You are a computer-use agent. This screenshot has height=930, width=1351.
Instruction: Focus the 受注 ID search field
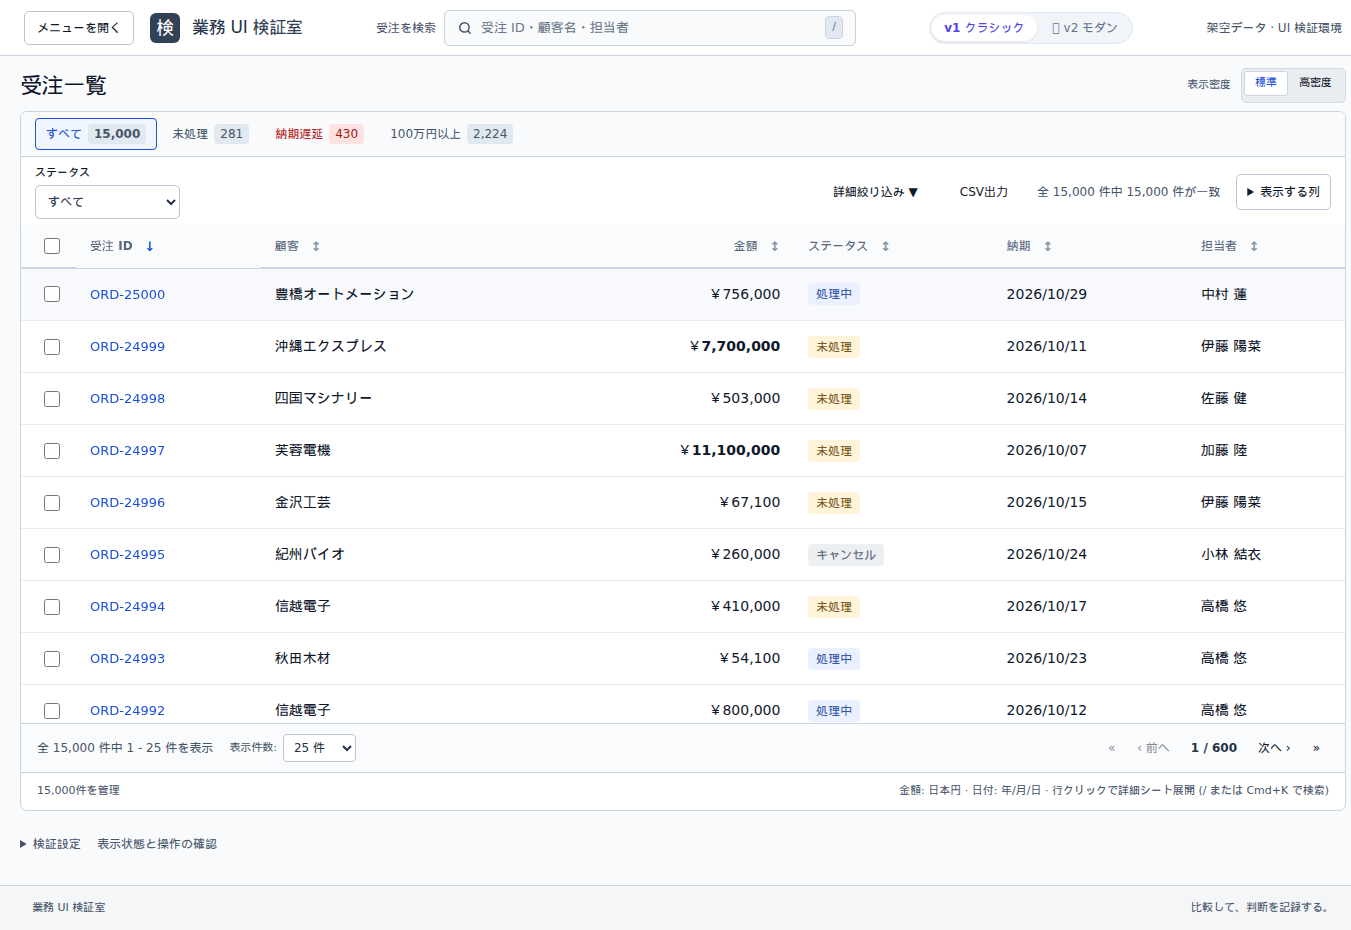[x=650, y=28]
